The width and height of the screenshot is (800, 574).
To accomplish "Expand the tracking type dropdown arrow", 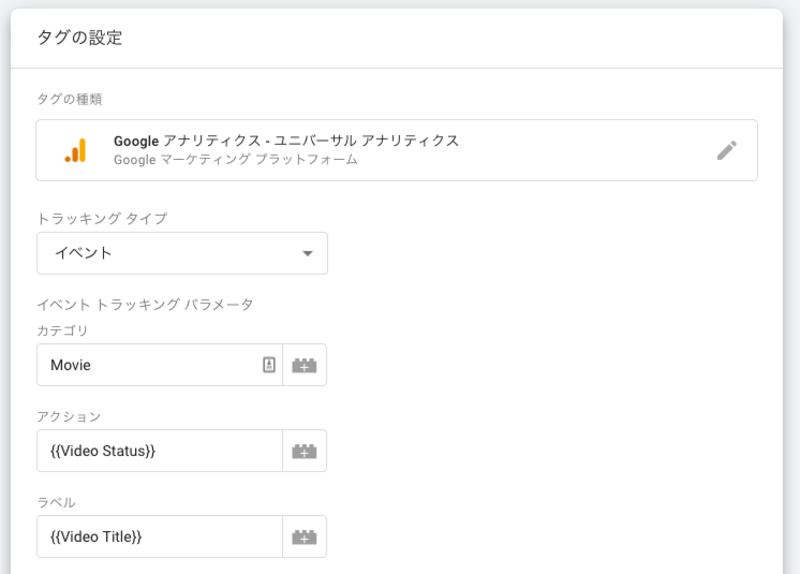I will (x=307, y=254).
